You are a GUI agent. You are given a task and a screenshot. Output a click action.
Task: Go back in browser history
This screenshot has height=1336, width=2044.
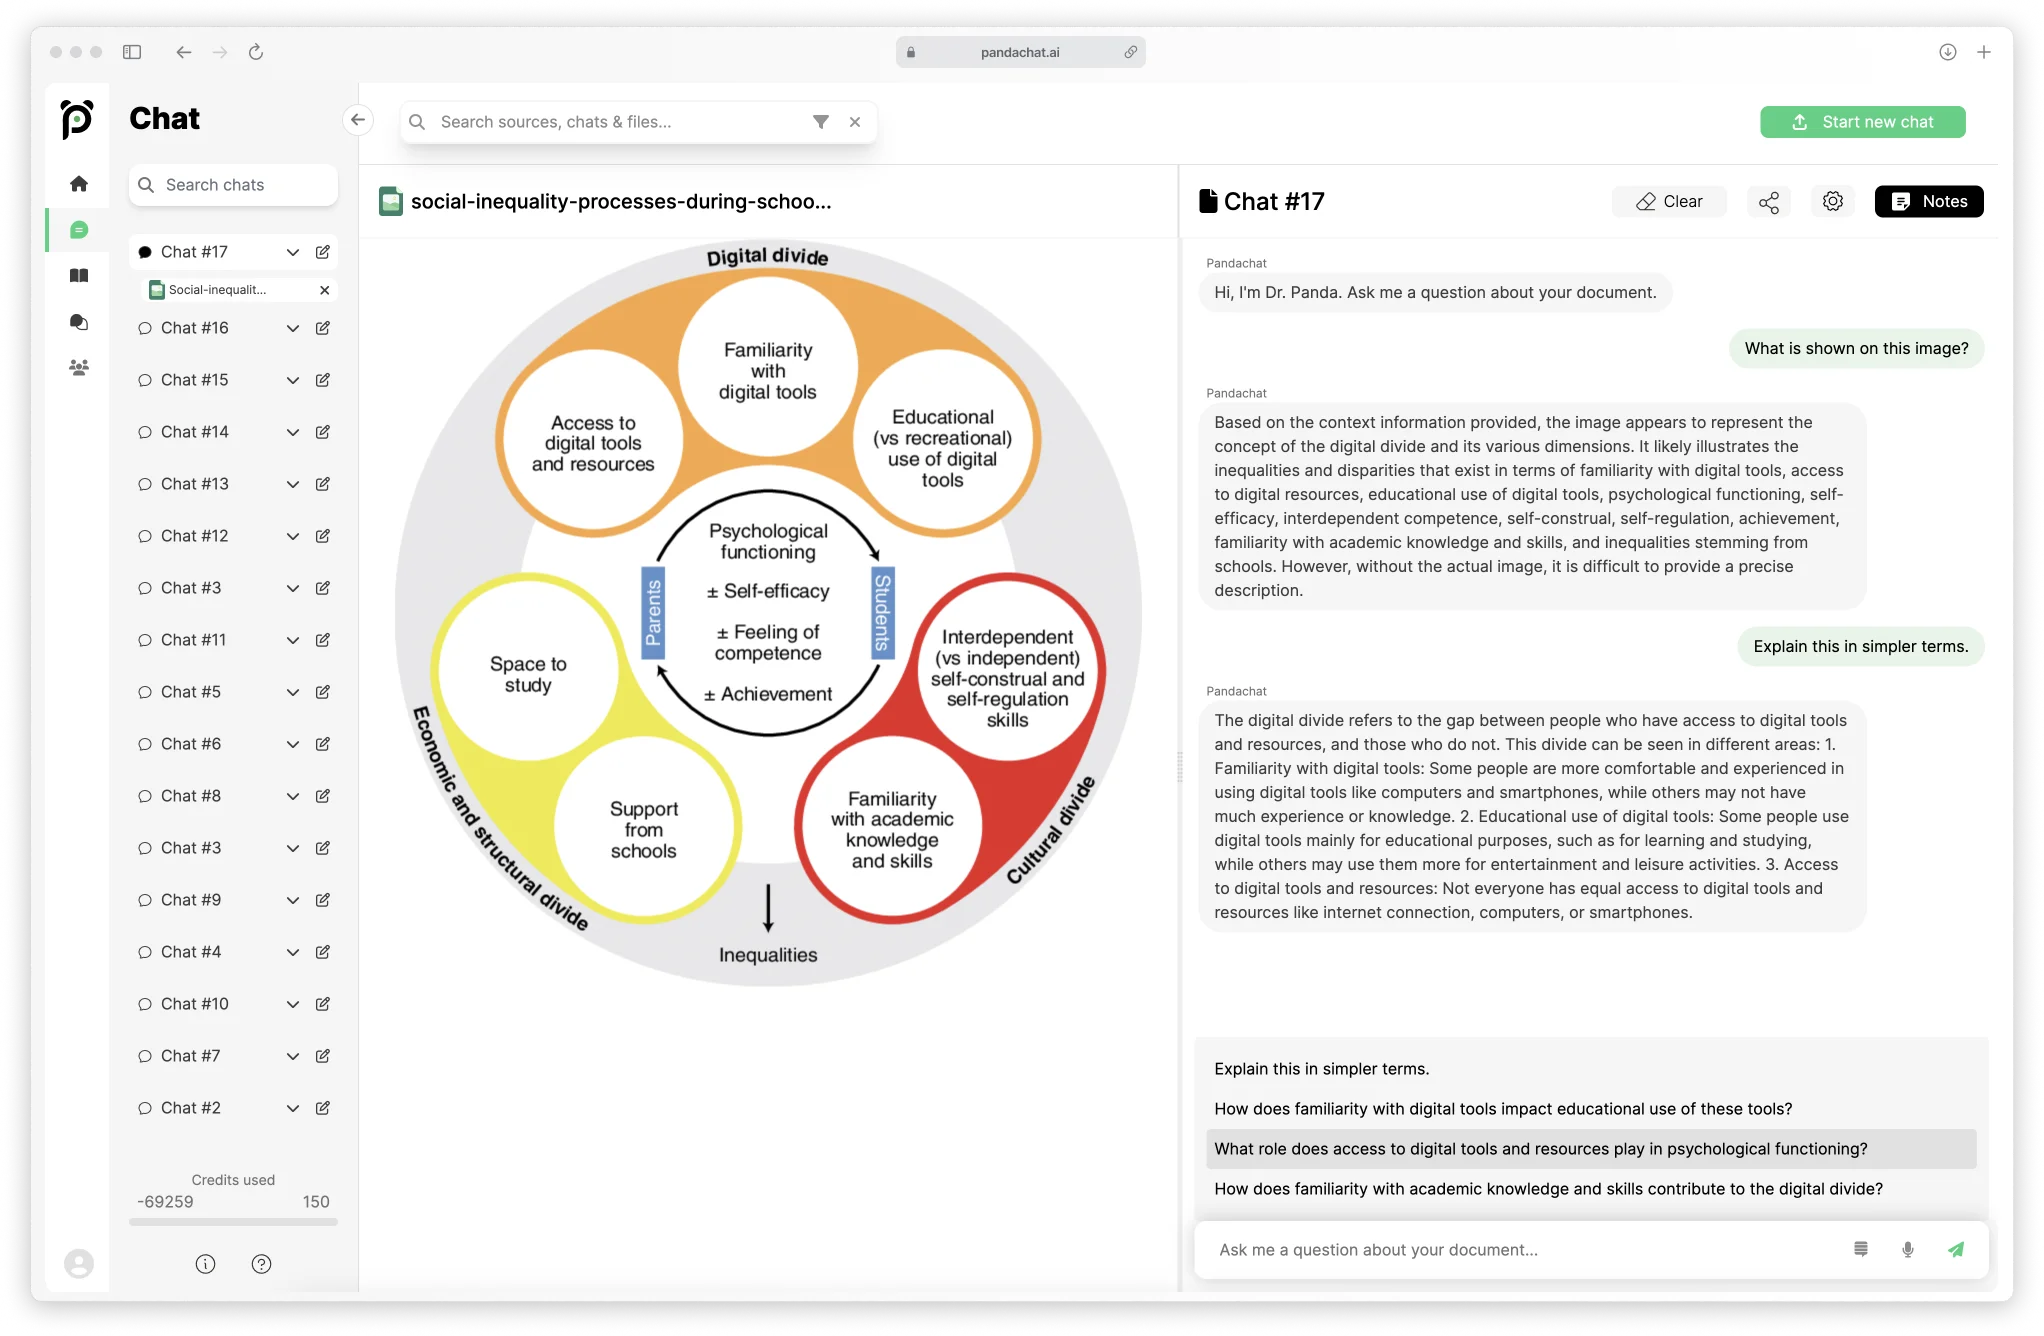click(183, 52)
